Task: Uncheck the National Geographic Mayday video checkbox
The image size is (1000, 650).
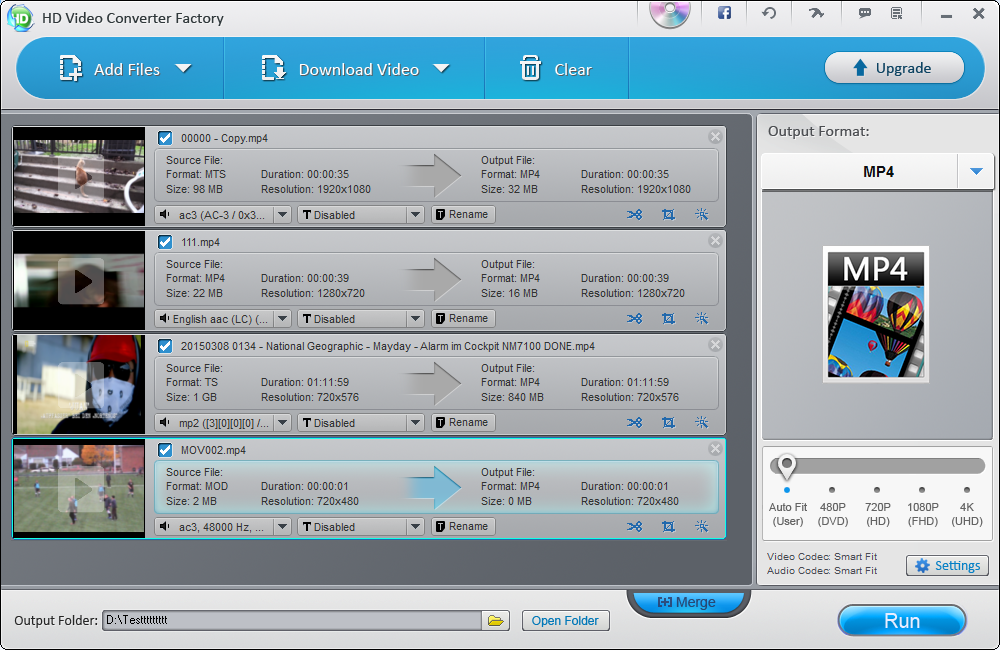Action: (165, 346)
